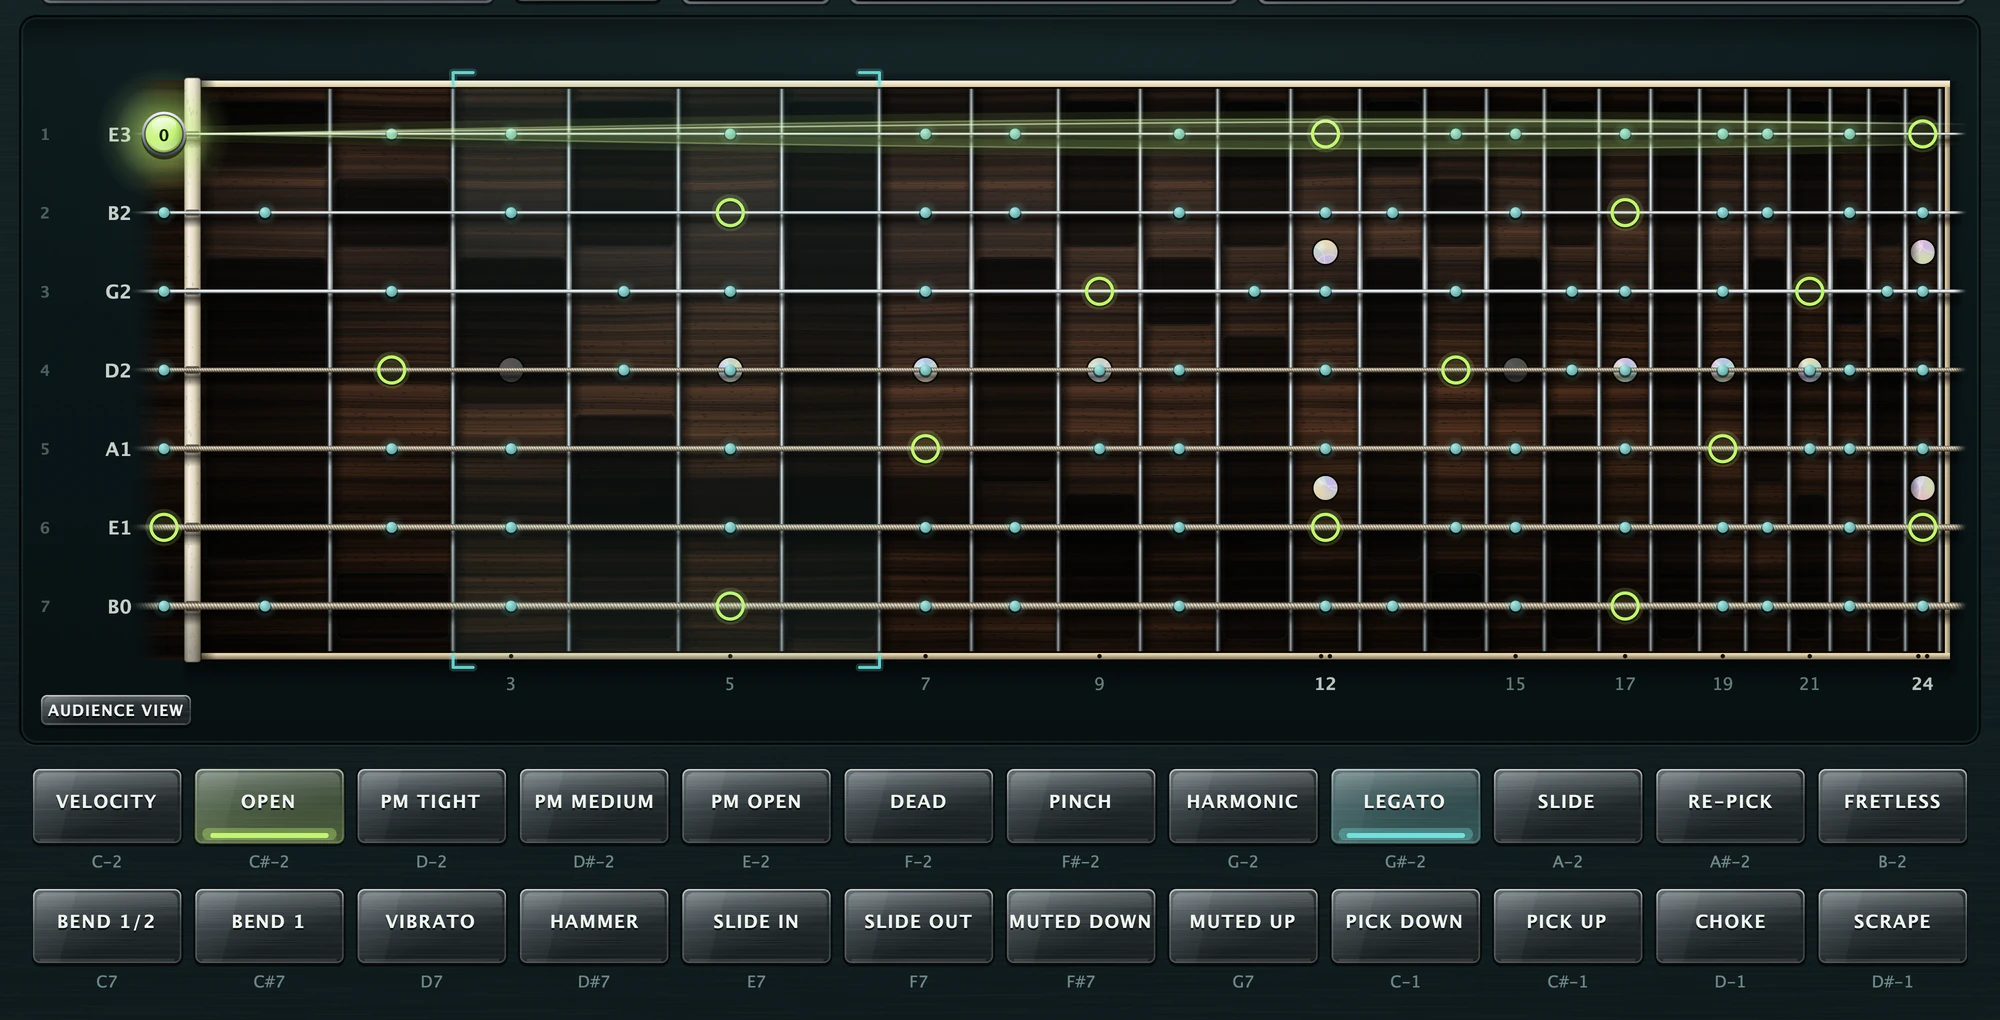Trigger the Slide In effect
2000x1020 pixels.
[x=756, y=926]
